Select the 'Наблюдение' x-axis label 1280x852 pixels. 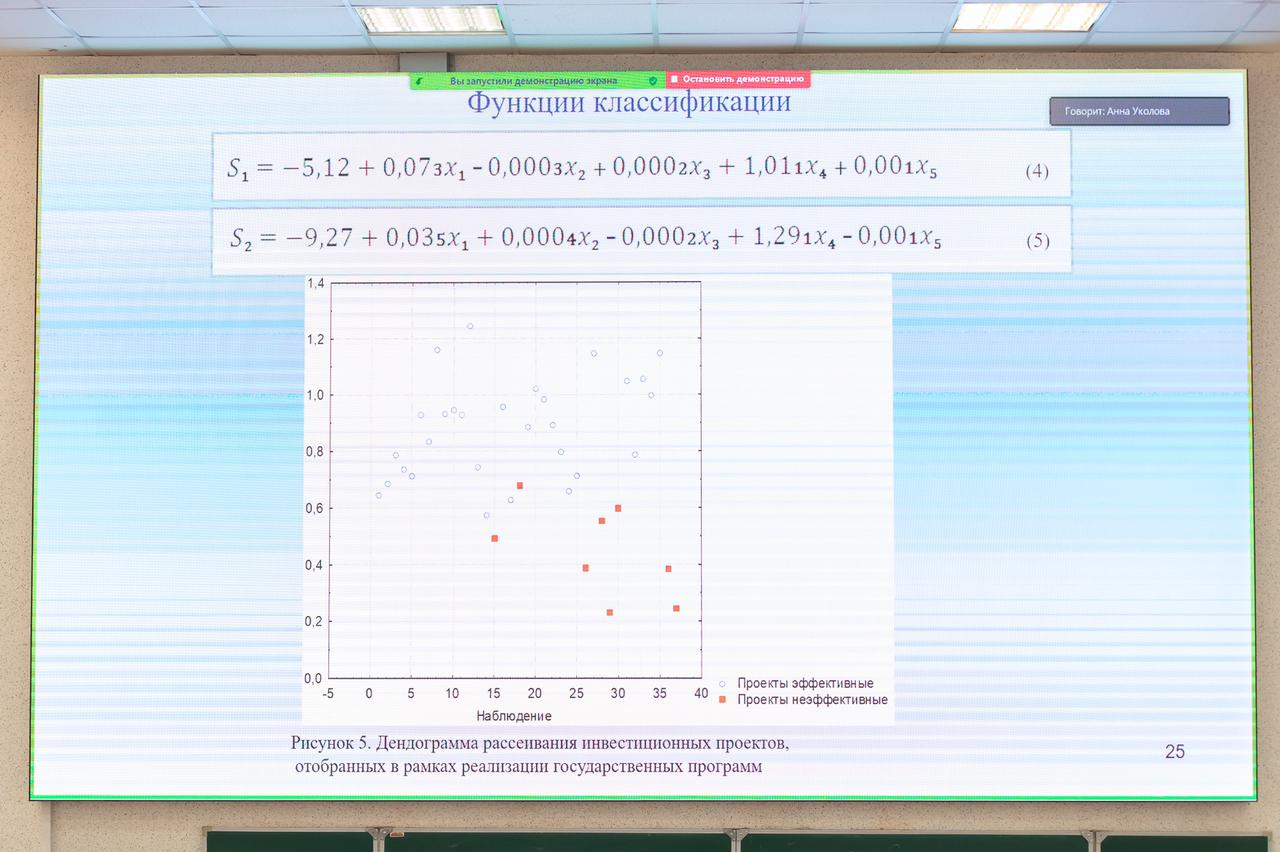[514, 716]
